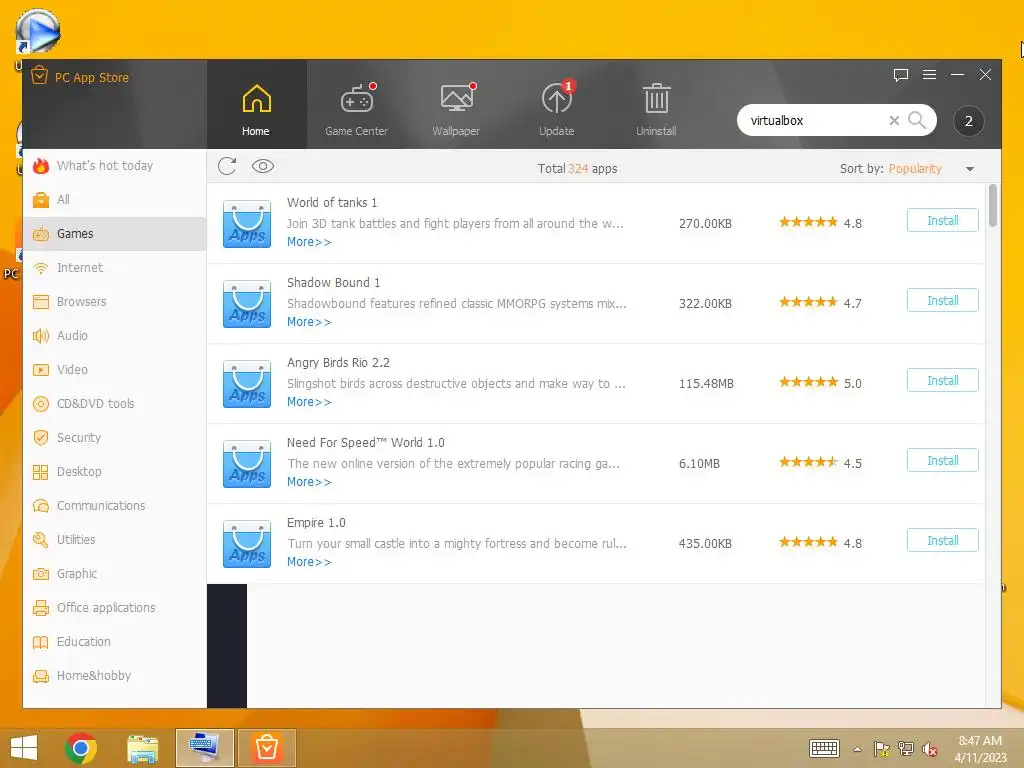Open the network tray icon
Image resolution: width=1024 pixels, height=768 pixels.
906,748
